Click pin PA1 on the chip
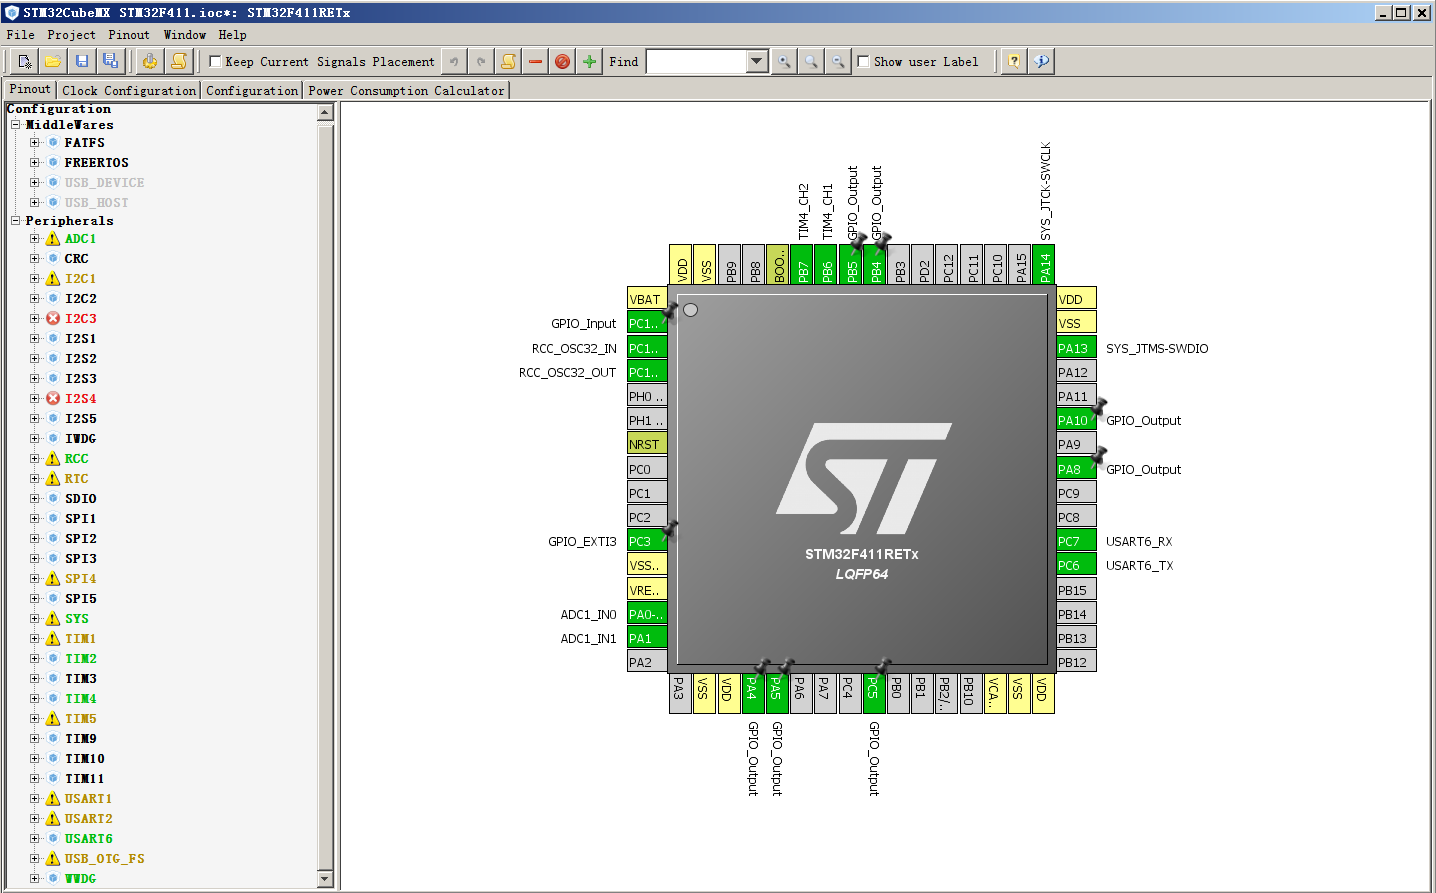Viewport: 1436px width, 893px height. point(647,638)
